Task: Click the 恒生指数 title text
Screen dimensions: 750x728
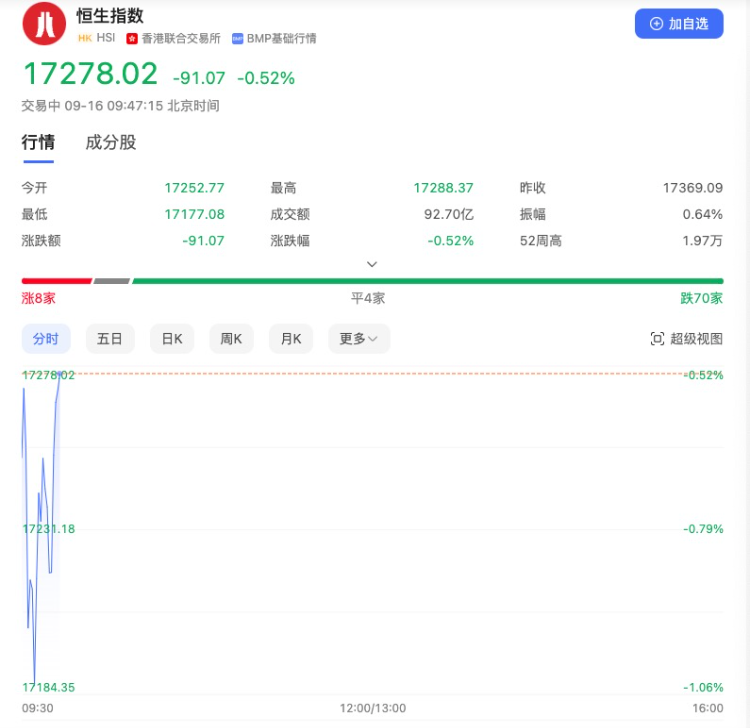Action: click(110, 16)
